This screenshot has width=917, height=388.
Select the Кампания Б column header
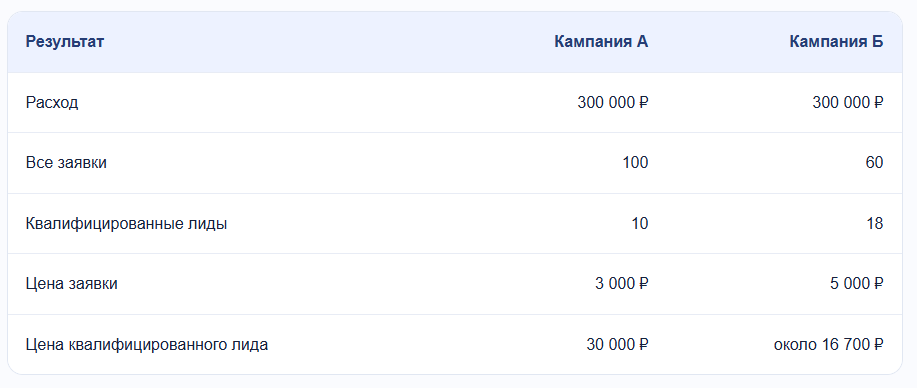coord(836,42)
